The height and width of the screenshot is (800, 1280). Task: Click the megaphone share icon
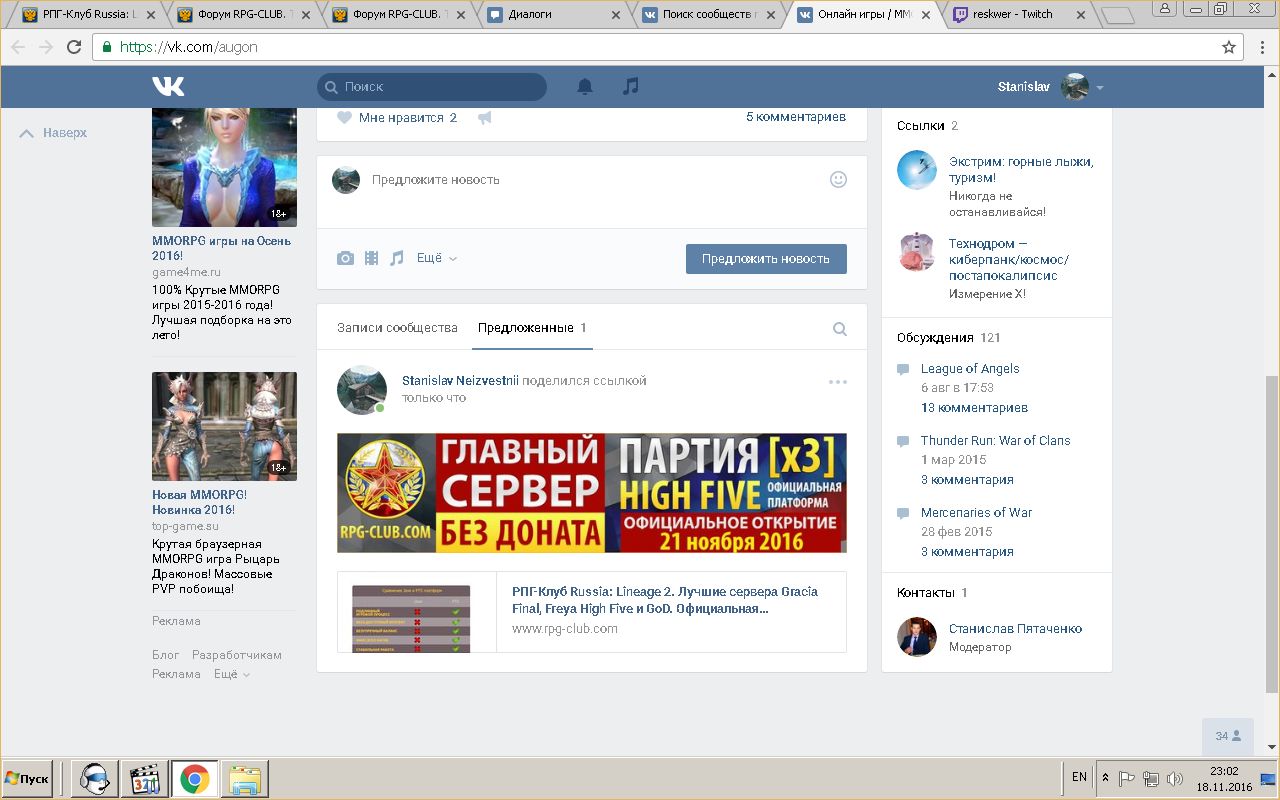click(485, 118)
